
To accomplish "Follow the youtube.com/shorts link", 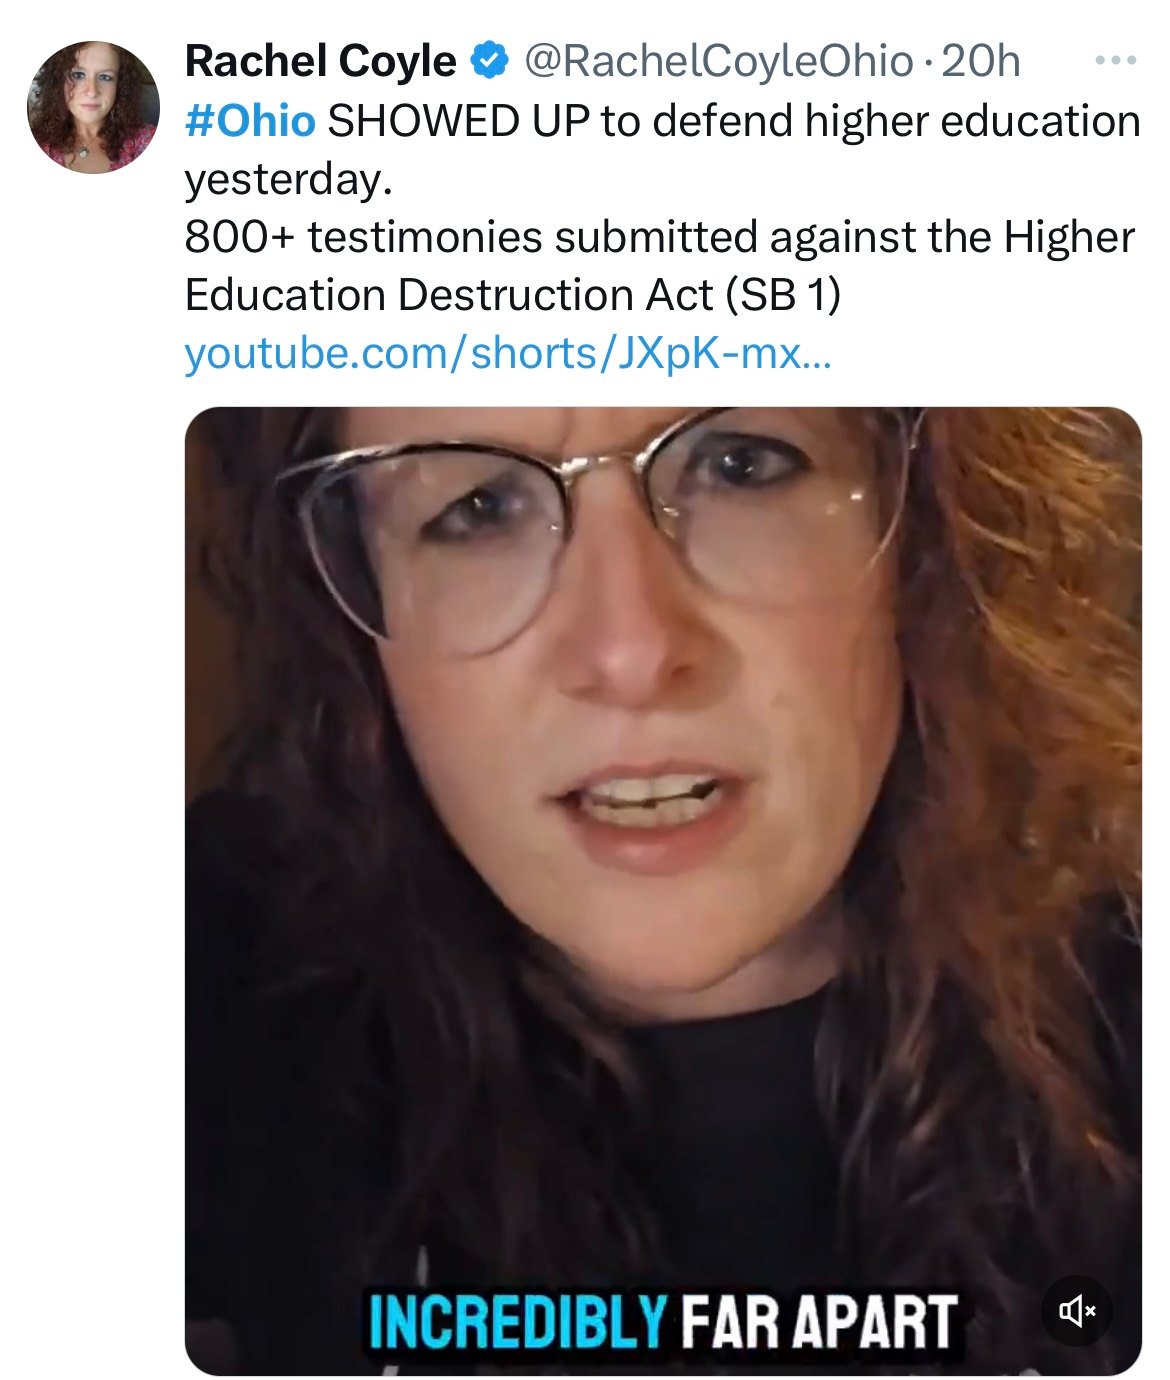I will (507, 353).
